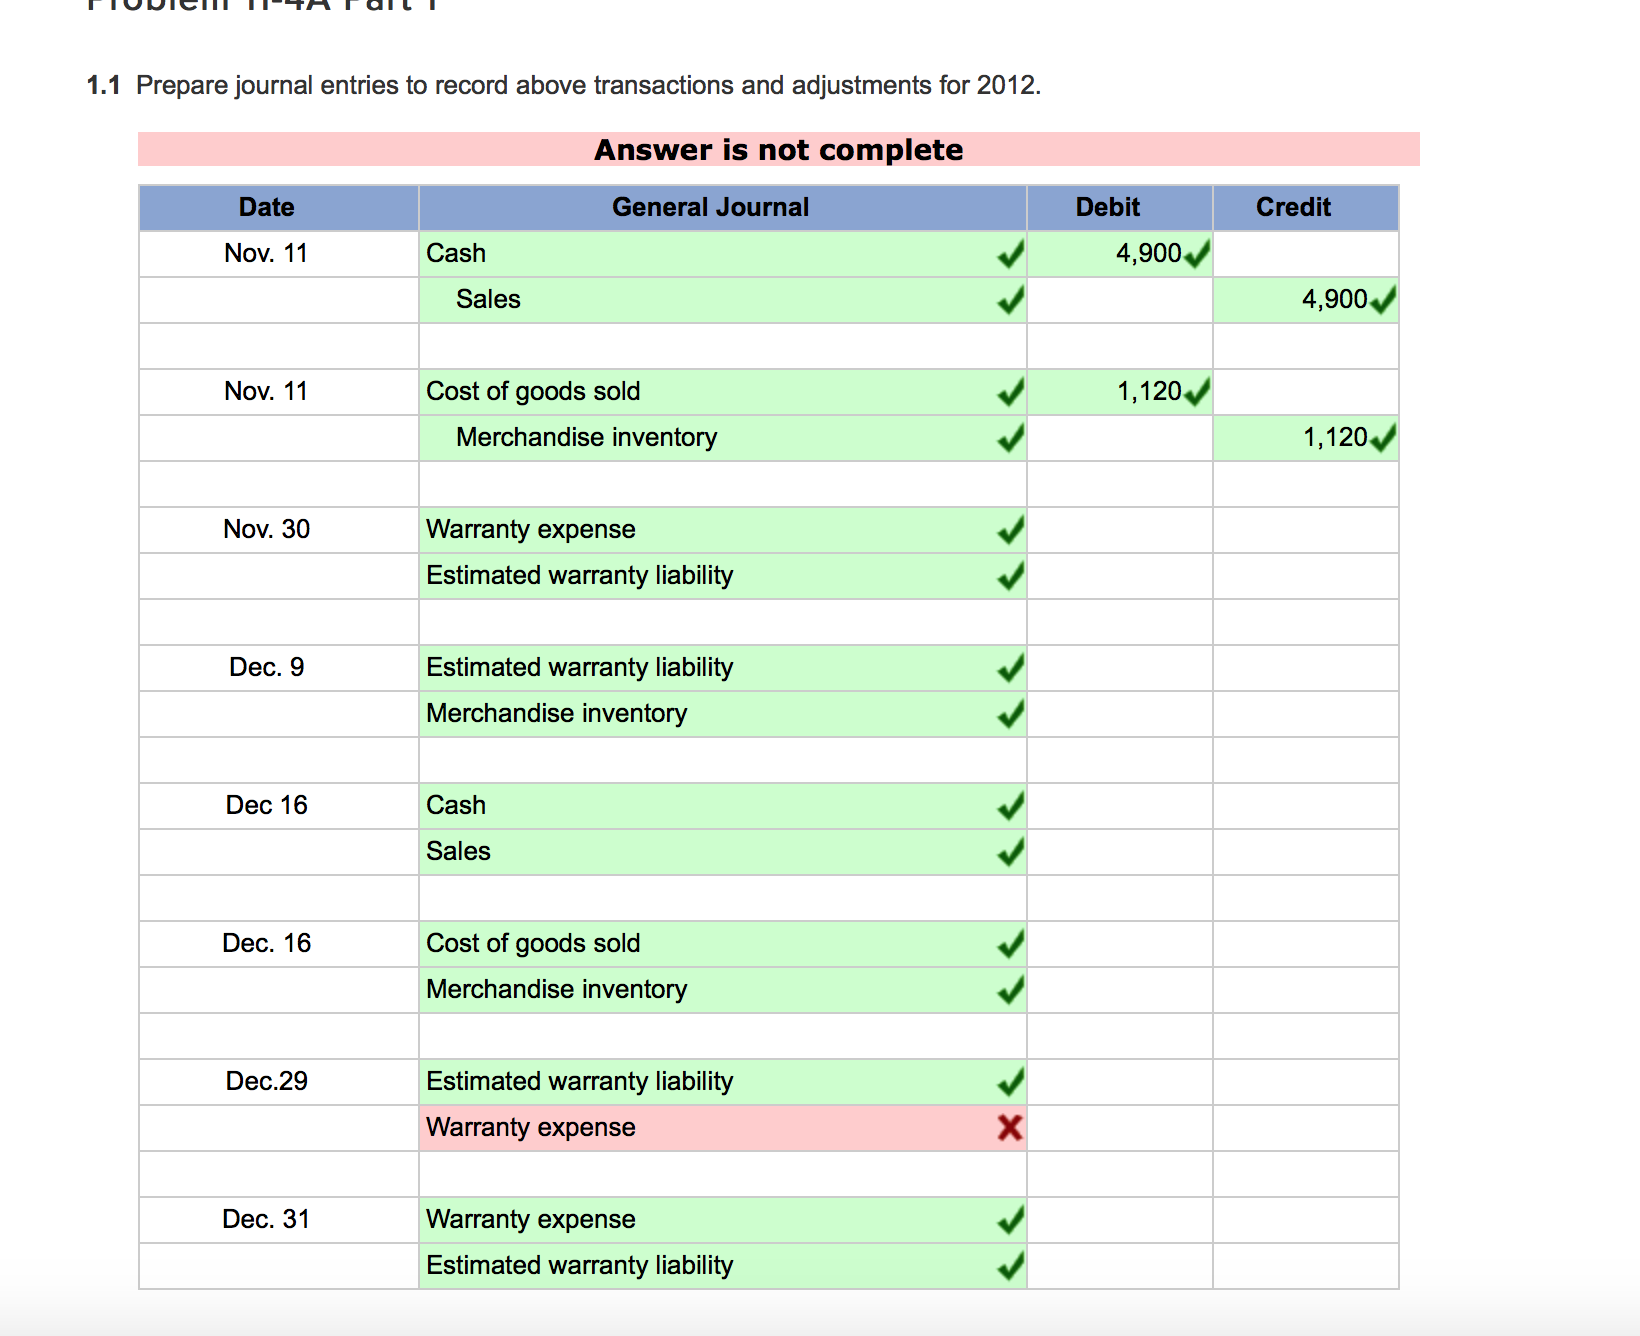Click the Answer is not complete banner
This screenshot has height=1336, width=1640.
click(778, 149)
